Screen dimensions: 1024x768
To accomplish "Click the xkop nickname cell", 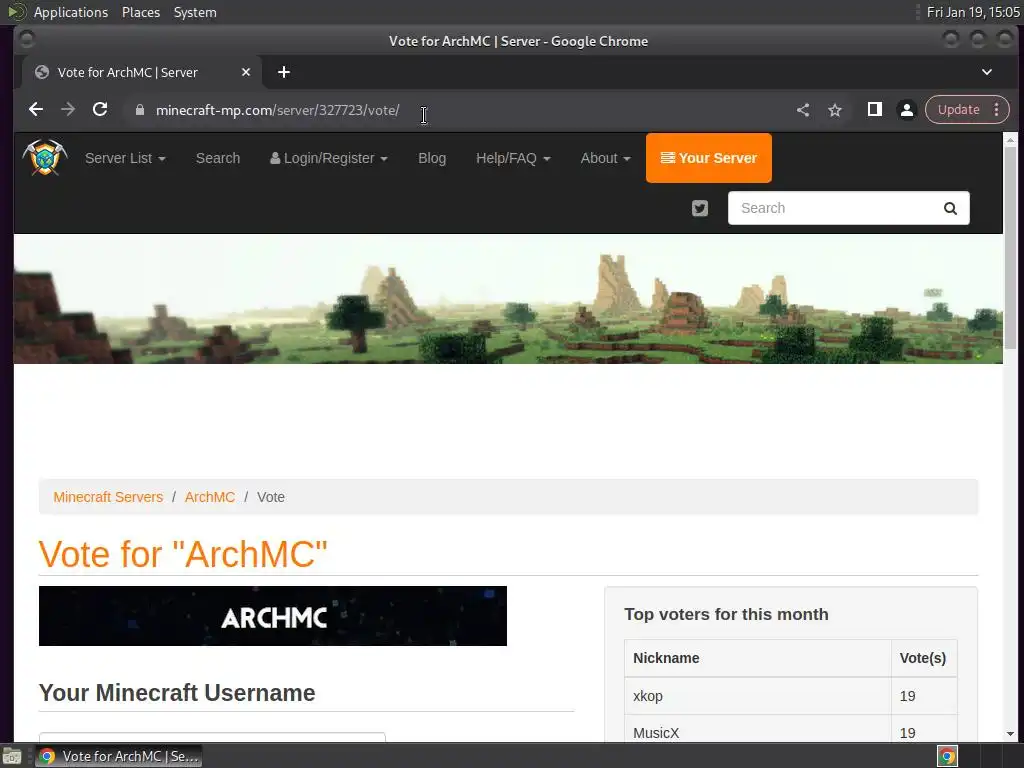I will click(x=758, y=696).
